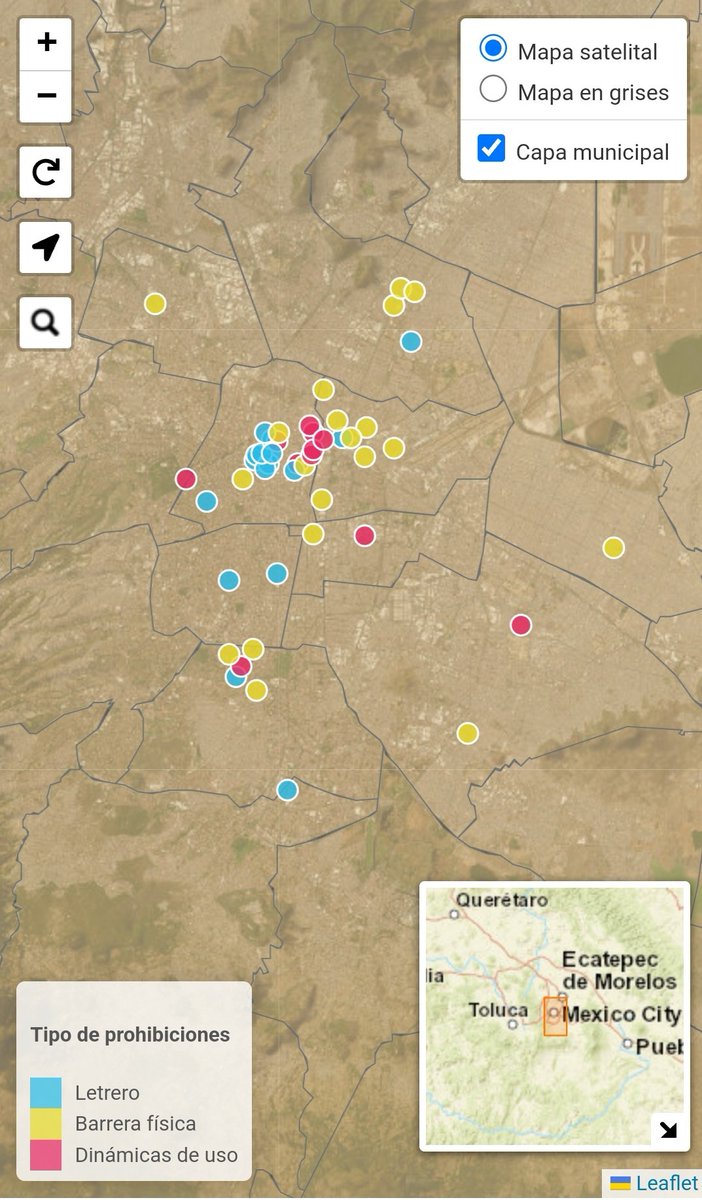Click the orange extent box in minimap
This screenshot has width=702, height=1200.
point(555,1016)
